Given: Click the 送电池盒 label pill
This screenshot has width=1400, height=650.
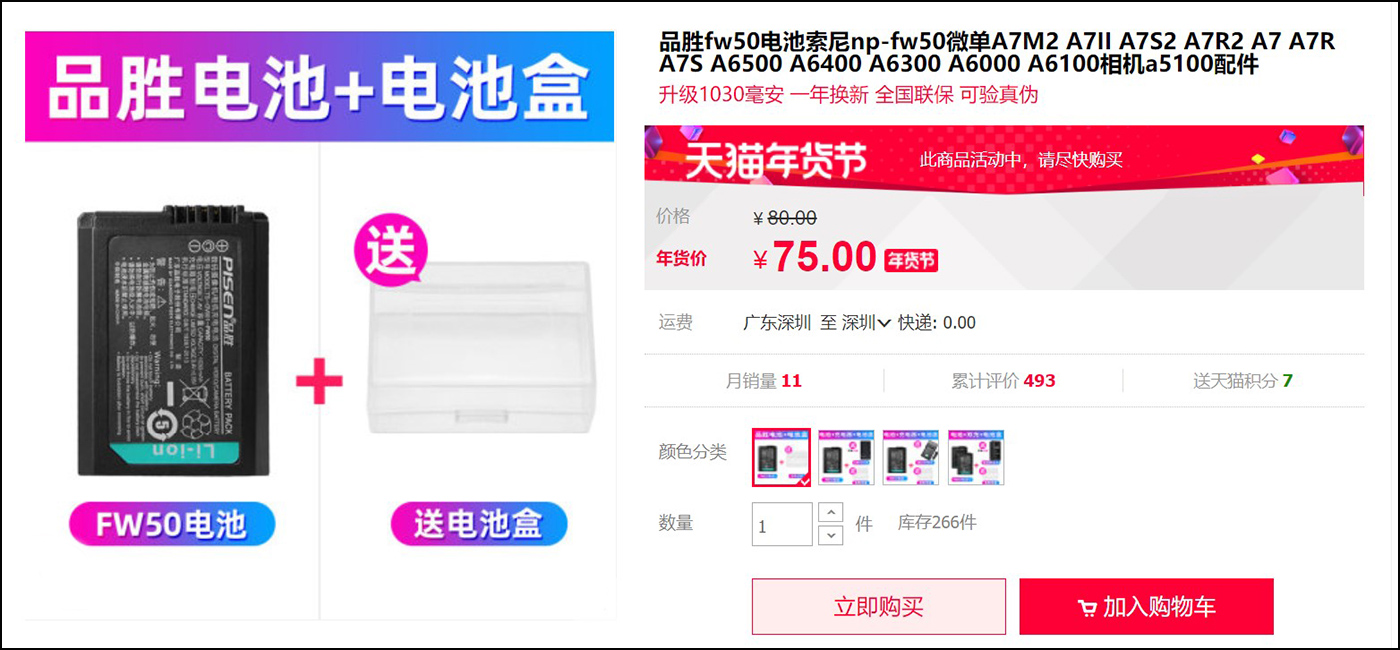Looking at the screenshot, I should [x=479, y=524].
